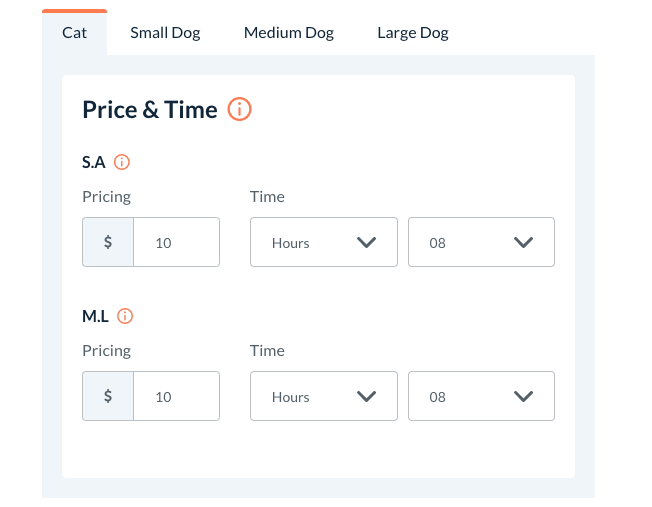Click the info icon beside S.A
This screenshot has width=652, height=507.
pyautogui.click(x=122, y=162)
